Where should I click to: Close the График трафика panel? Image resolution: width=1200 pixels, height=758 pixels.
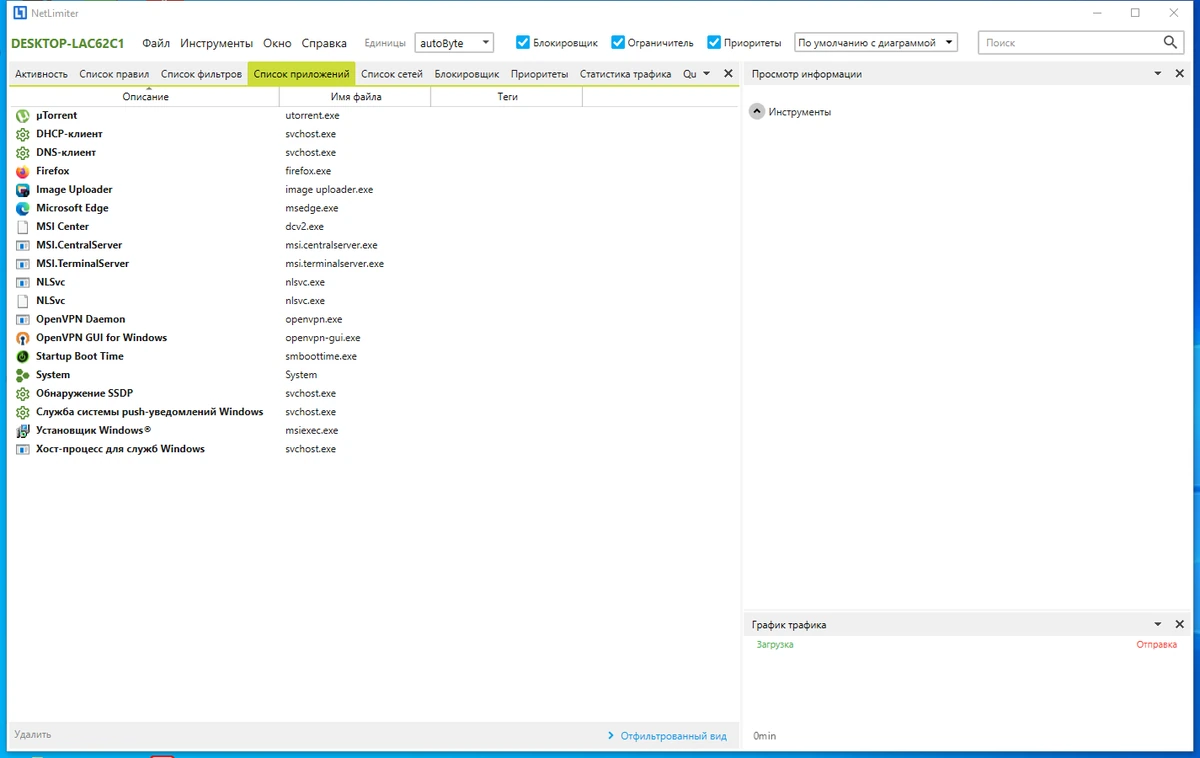1179,624
